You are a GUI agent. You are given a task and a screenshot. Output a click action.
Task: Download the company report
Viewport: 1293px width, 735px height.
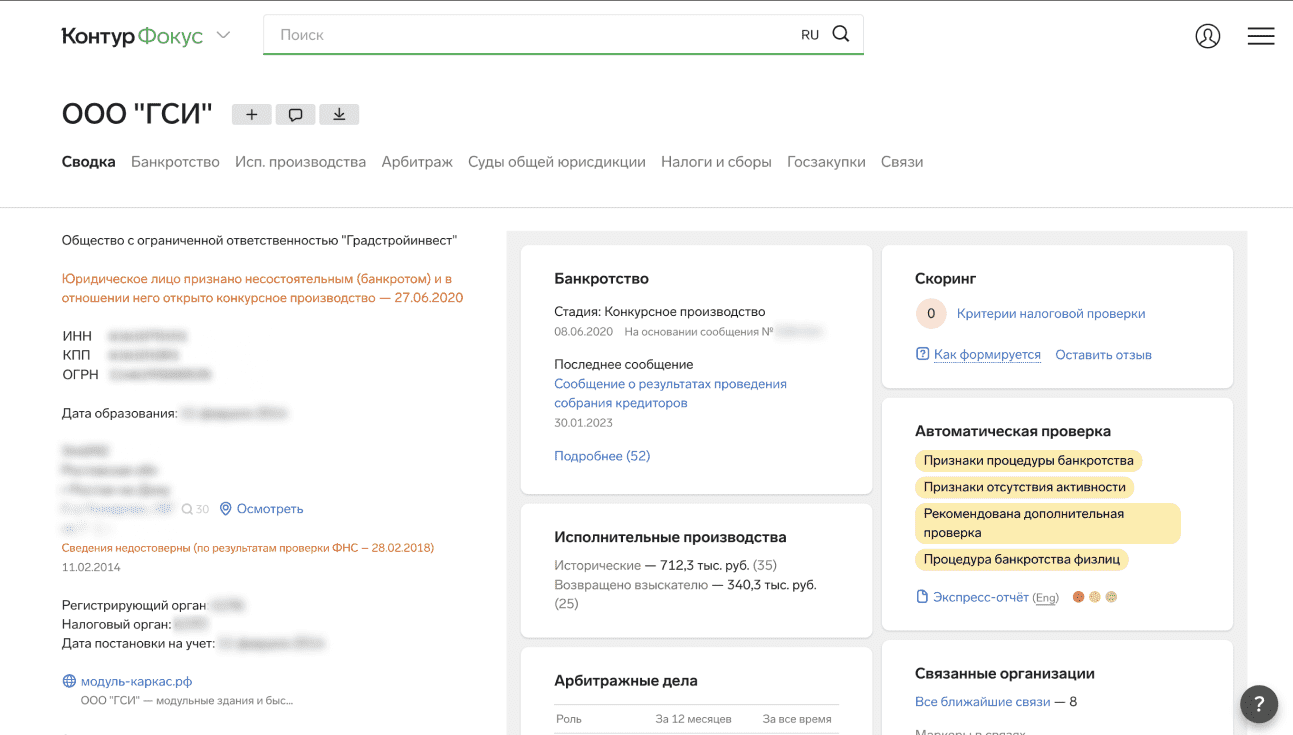pos(339,114)
